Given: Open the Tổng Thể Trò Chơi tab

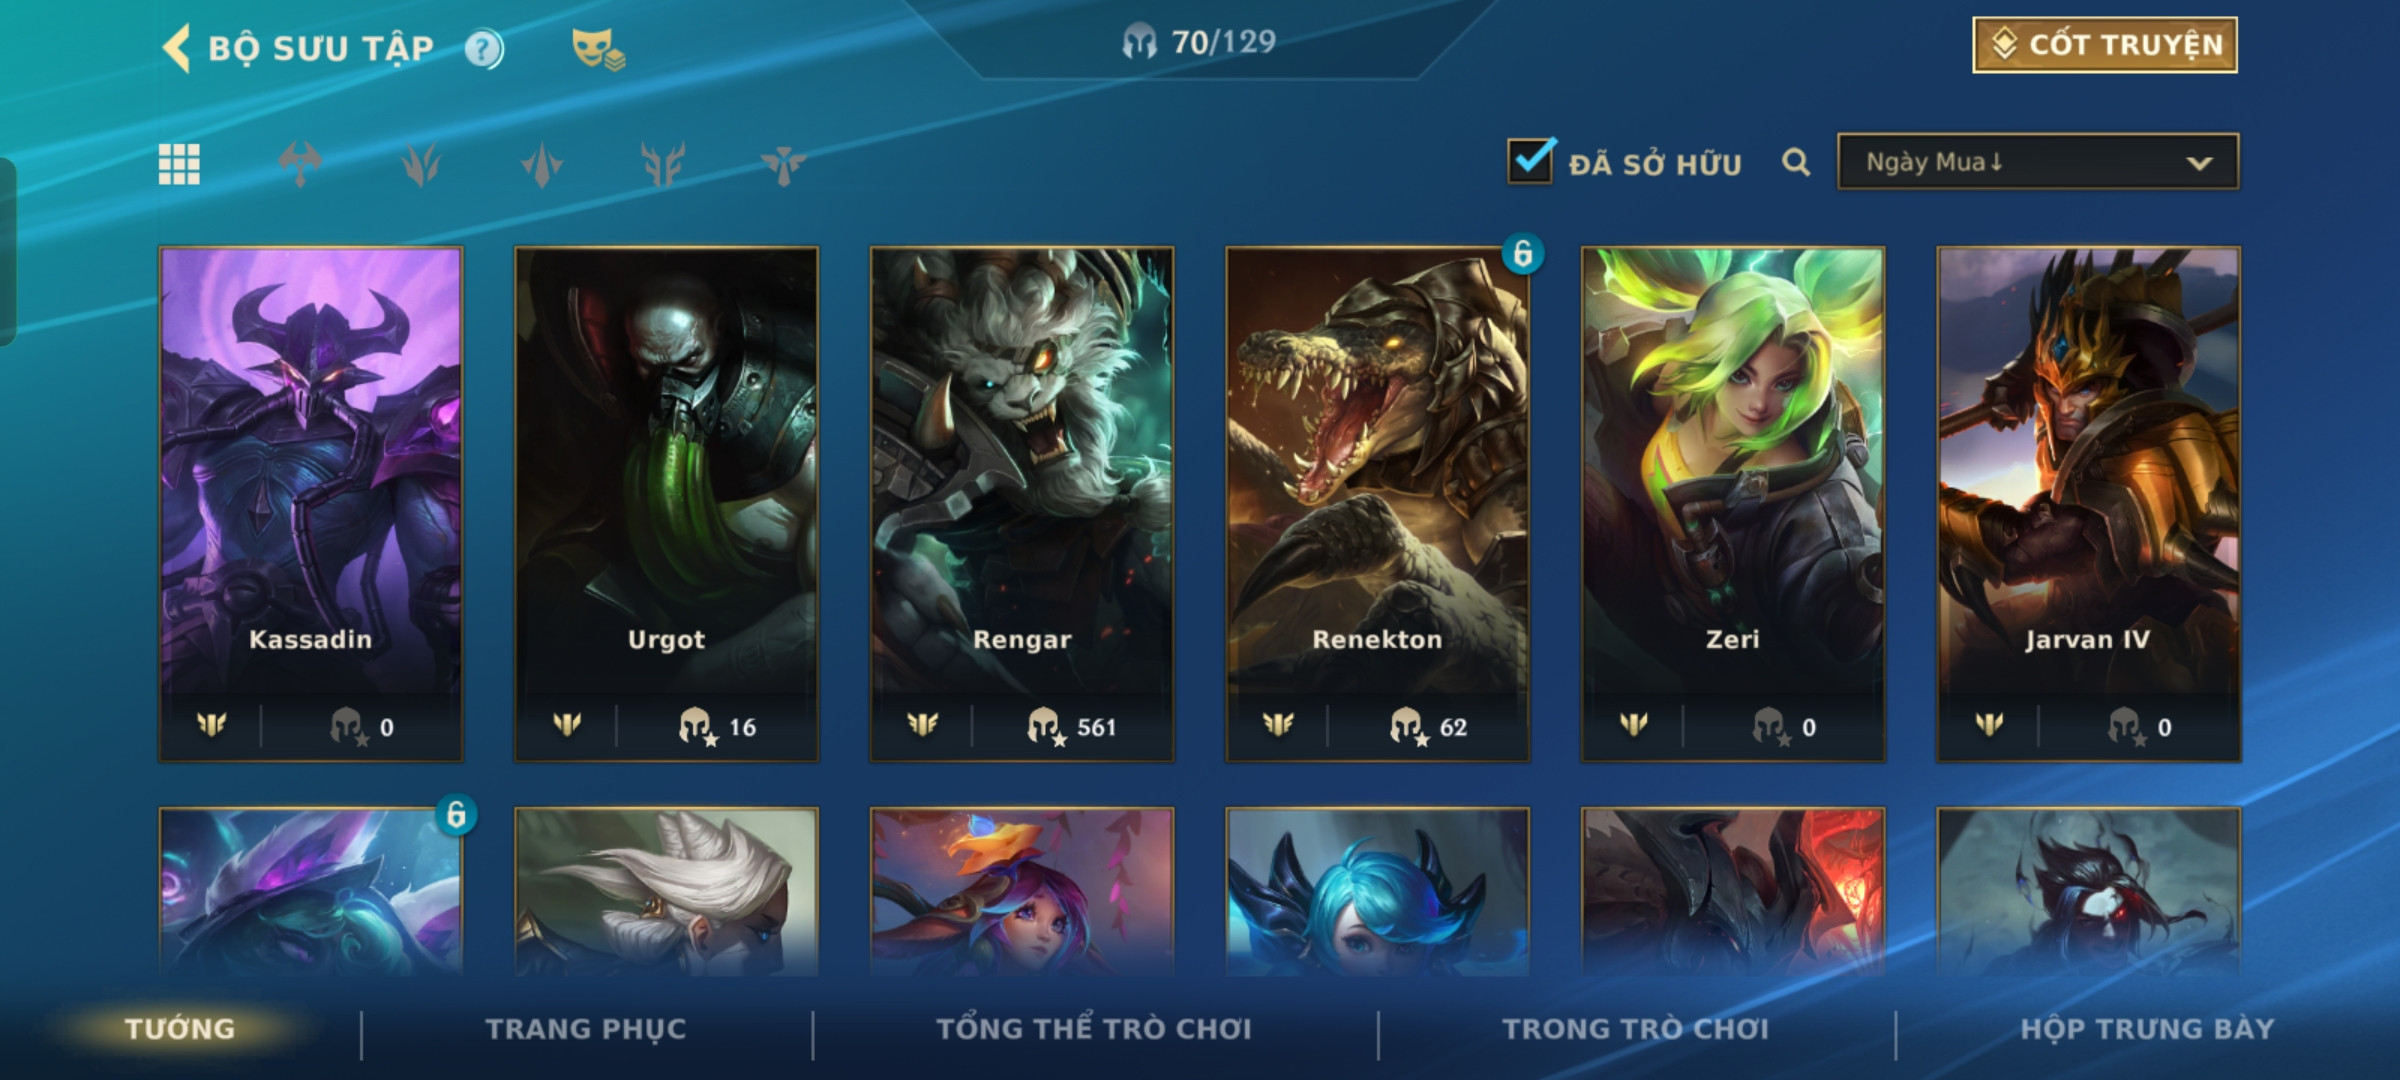Looking at the screenshot, I should [x=1094, y=1029].
